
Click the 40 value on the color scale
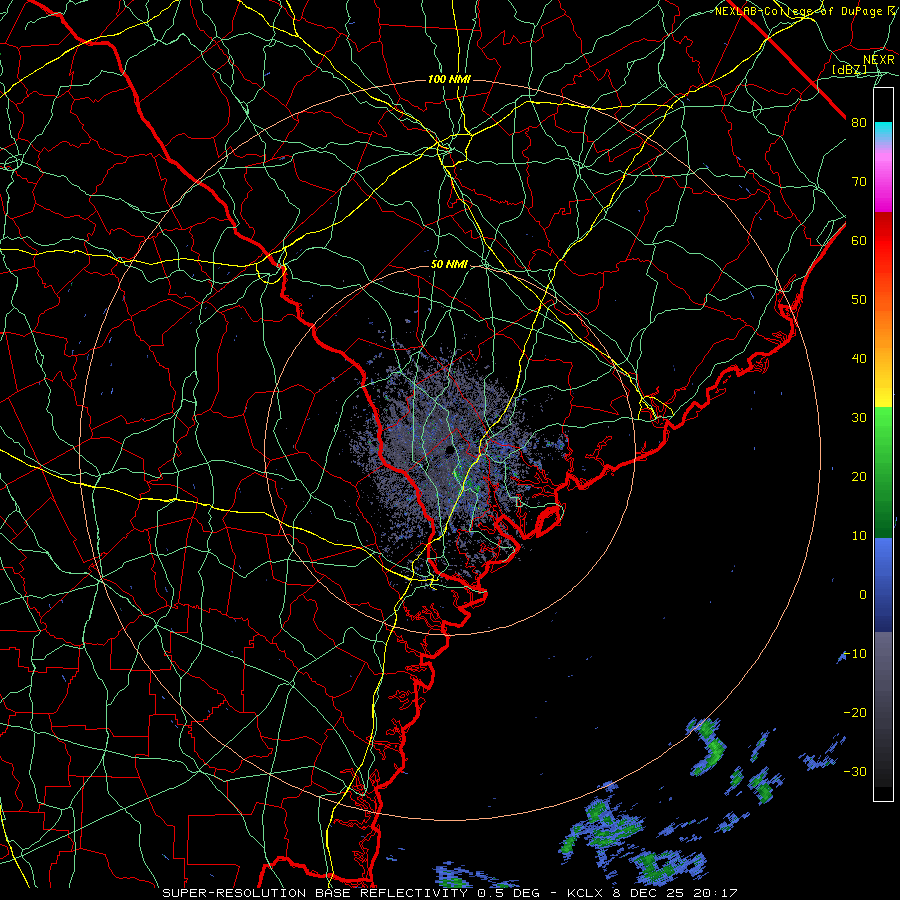[859, 359]
